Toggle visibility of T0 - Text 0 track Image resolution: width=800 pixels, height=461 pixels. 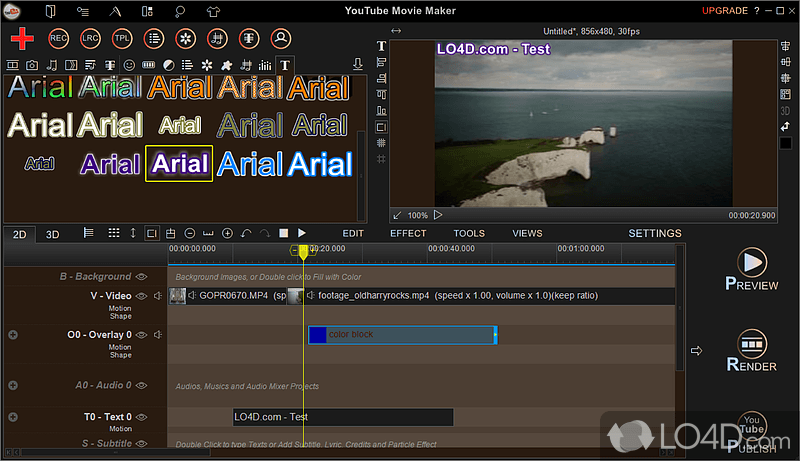coord(142,417)
